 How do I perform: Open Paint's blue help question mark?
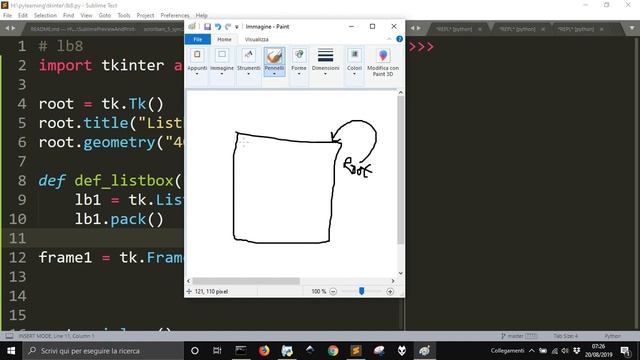click(399, 39)
